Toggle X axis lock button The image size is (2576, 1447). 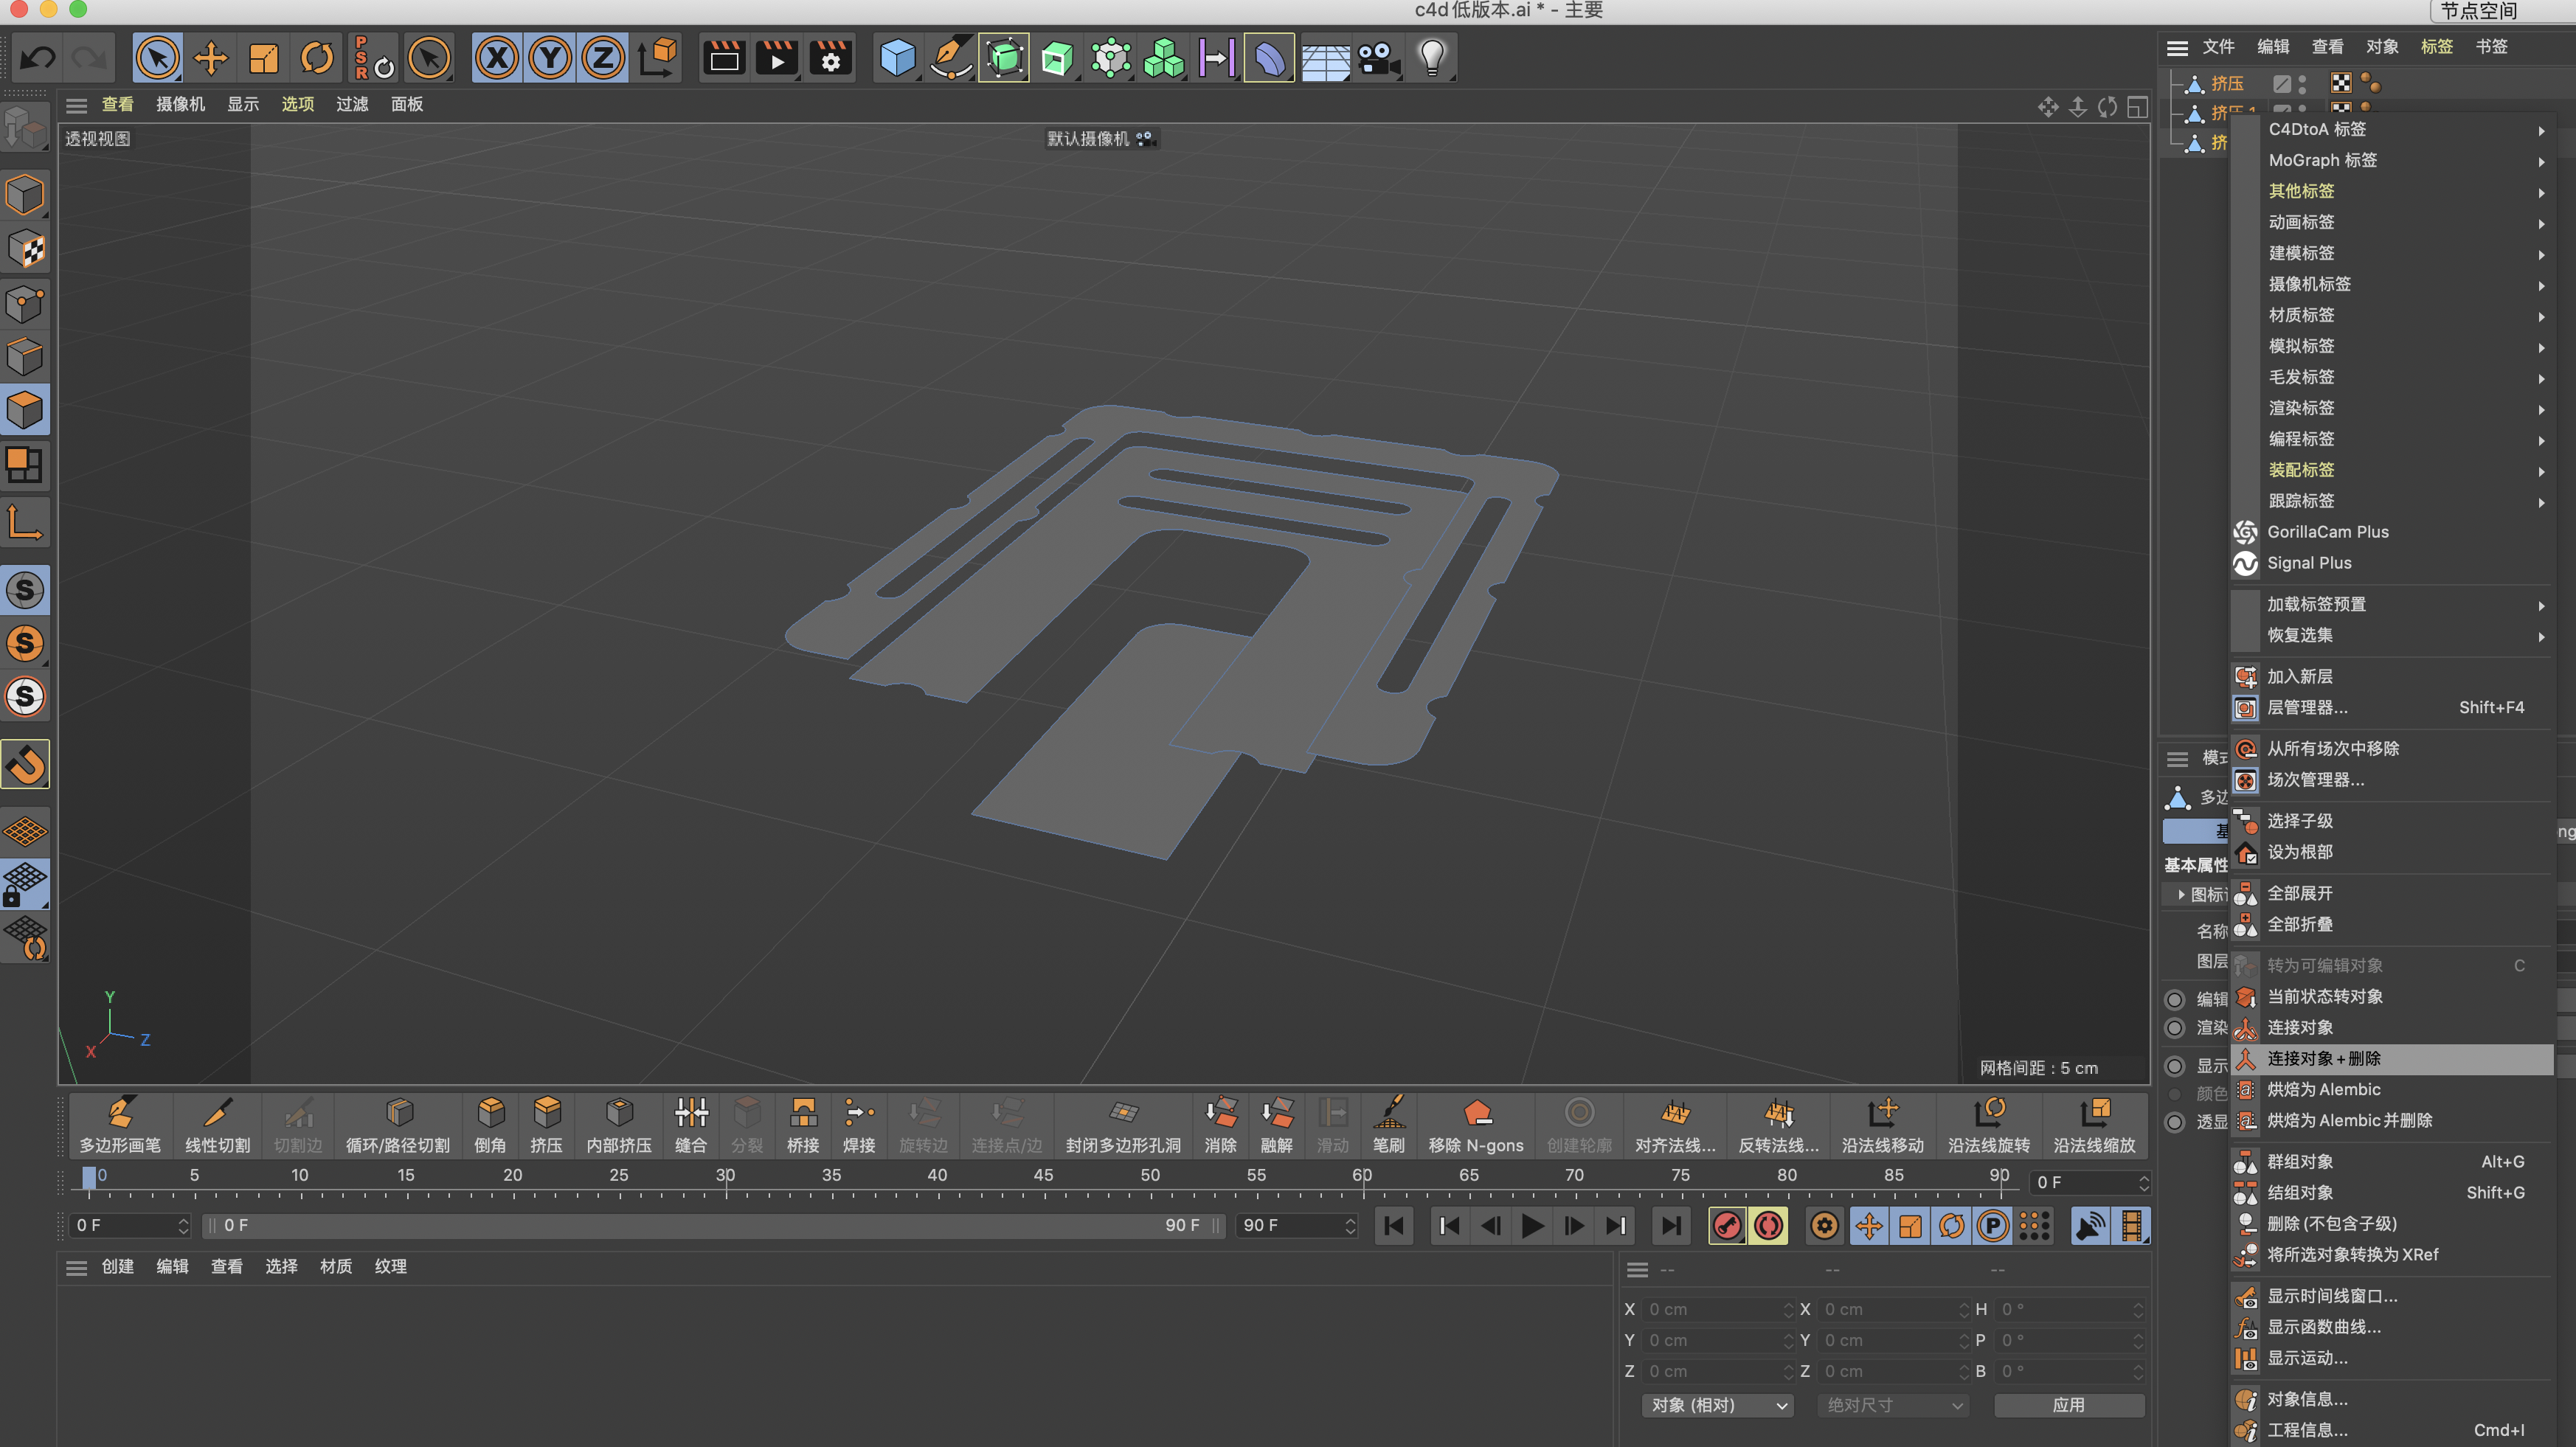click(x=497, y=58)
